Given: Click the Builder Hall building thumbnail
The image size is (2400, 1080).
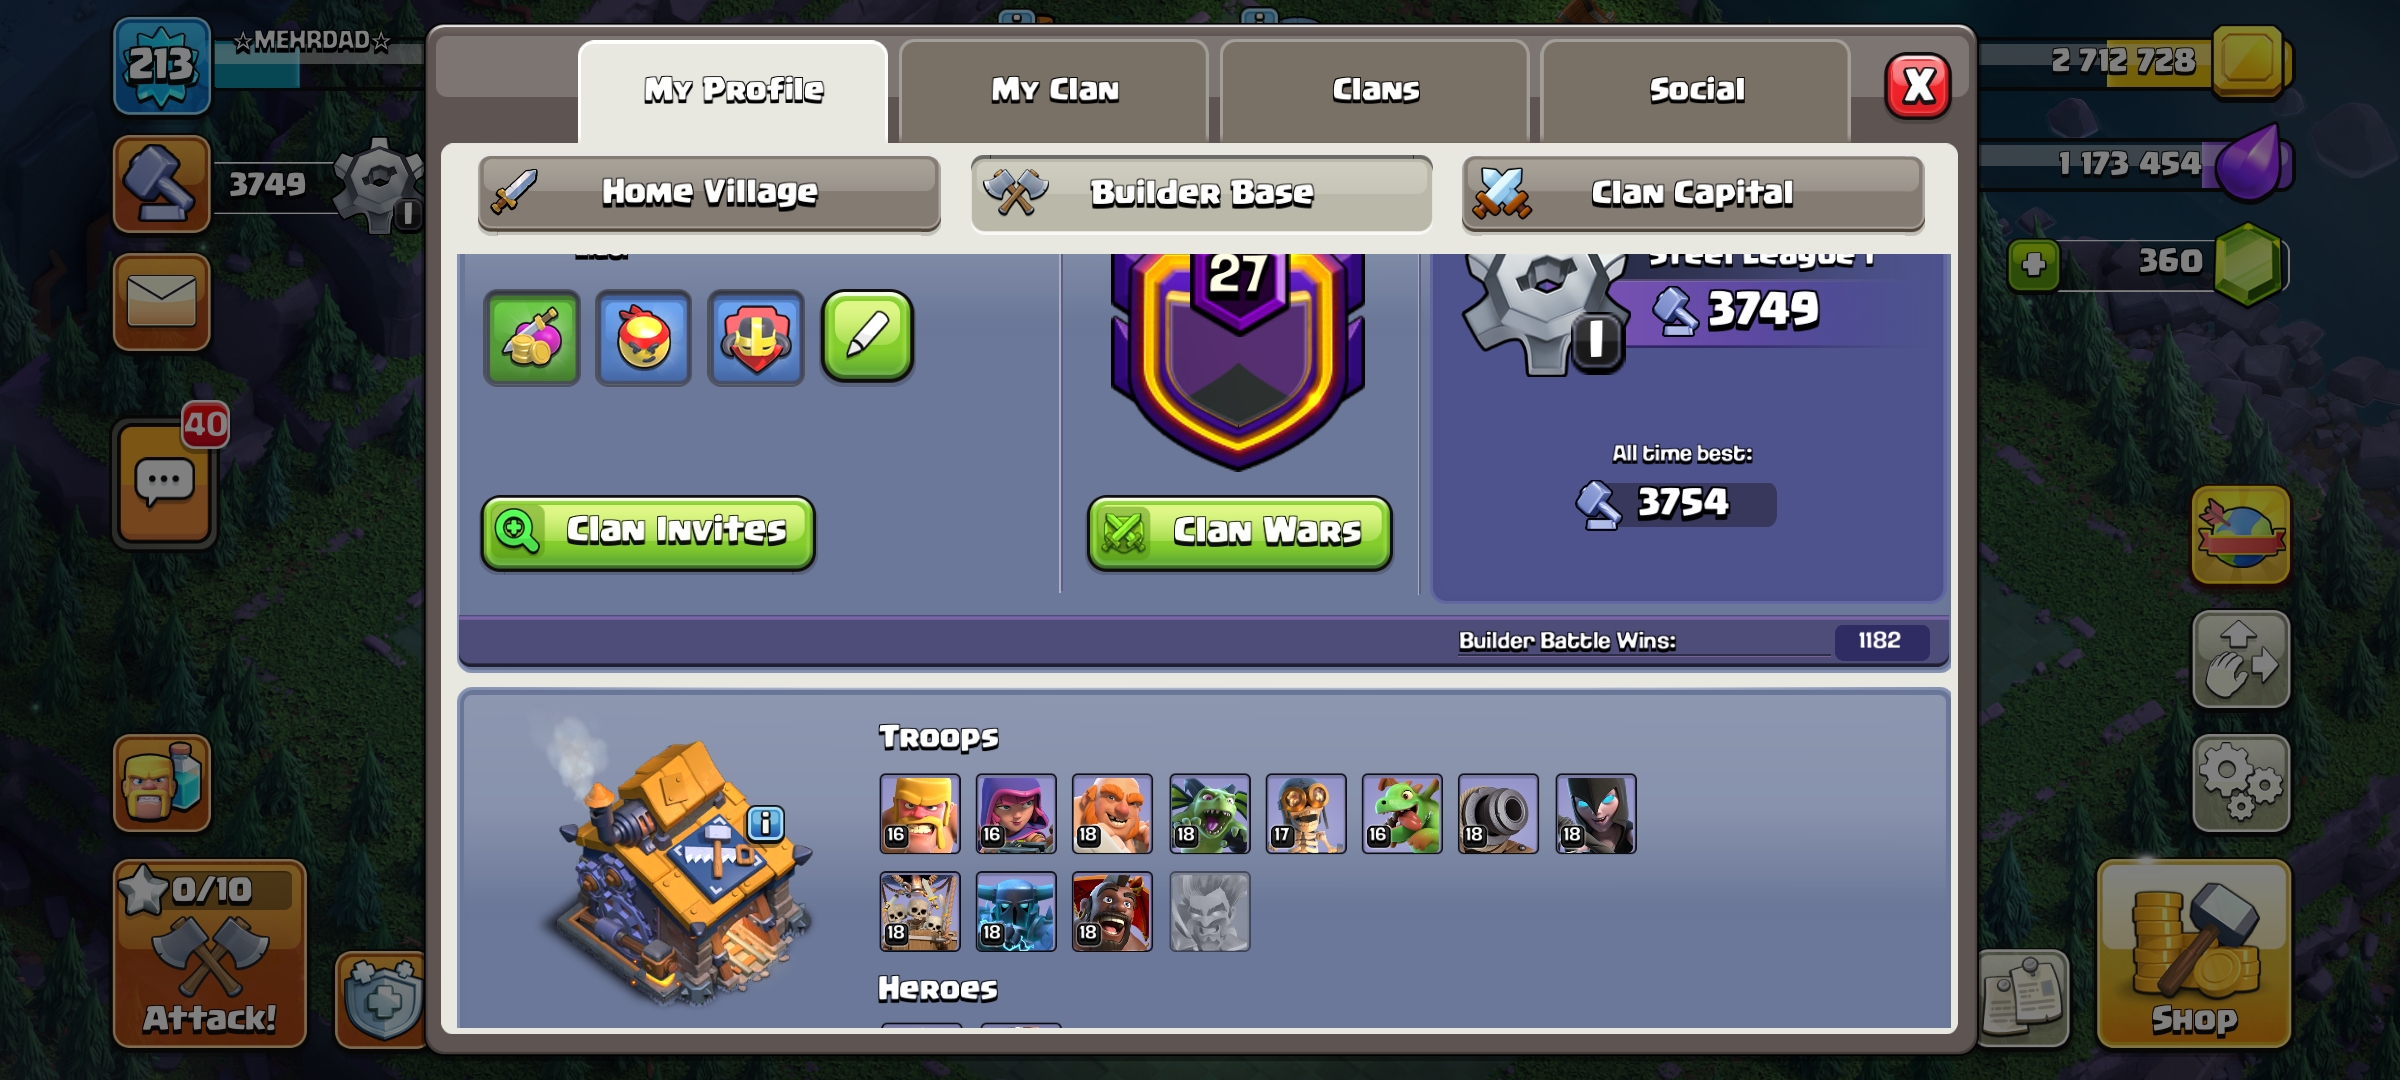Looking at the screenshot, I should [680, 870].
